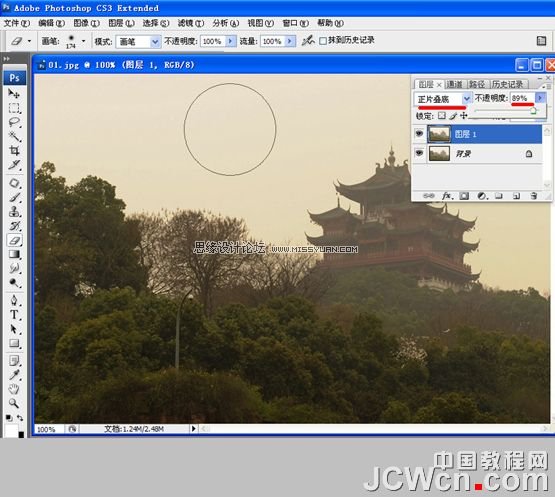Open the Layers panel options menu
The image size is (555, 497).
coord(546,86)
